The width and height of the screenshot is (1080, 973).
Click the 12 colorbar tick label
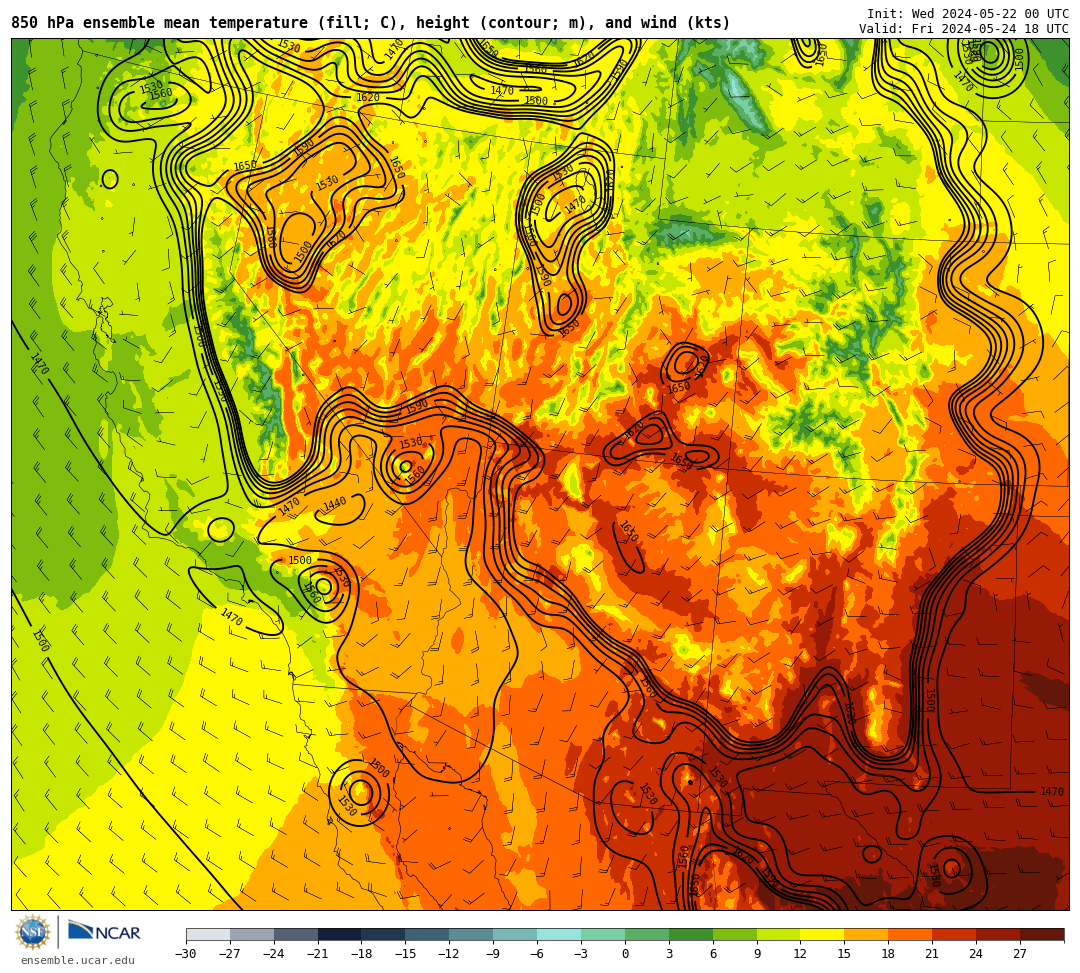coord(800,954)
